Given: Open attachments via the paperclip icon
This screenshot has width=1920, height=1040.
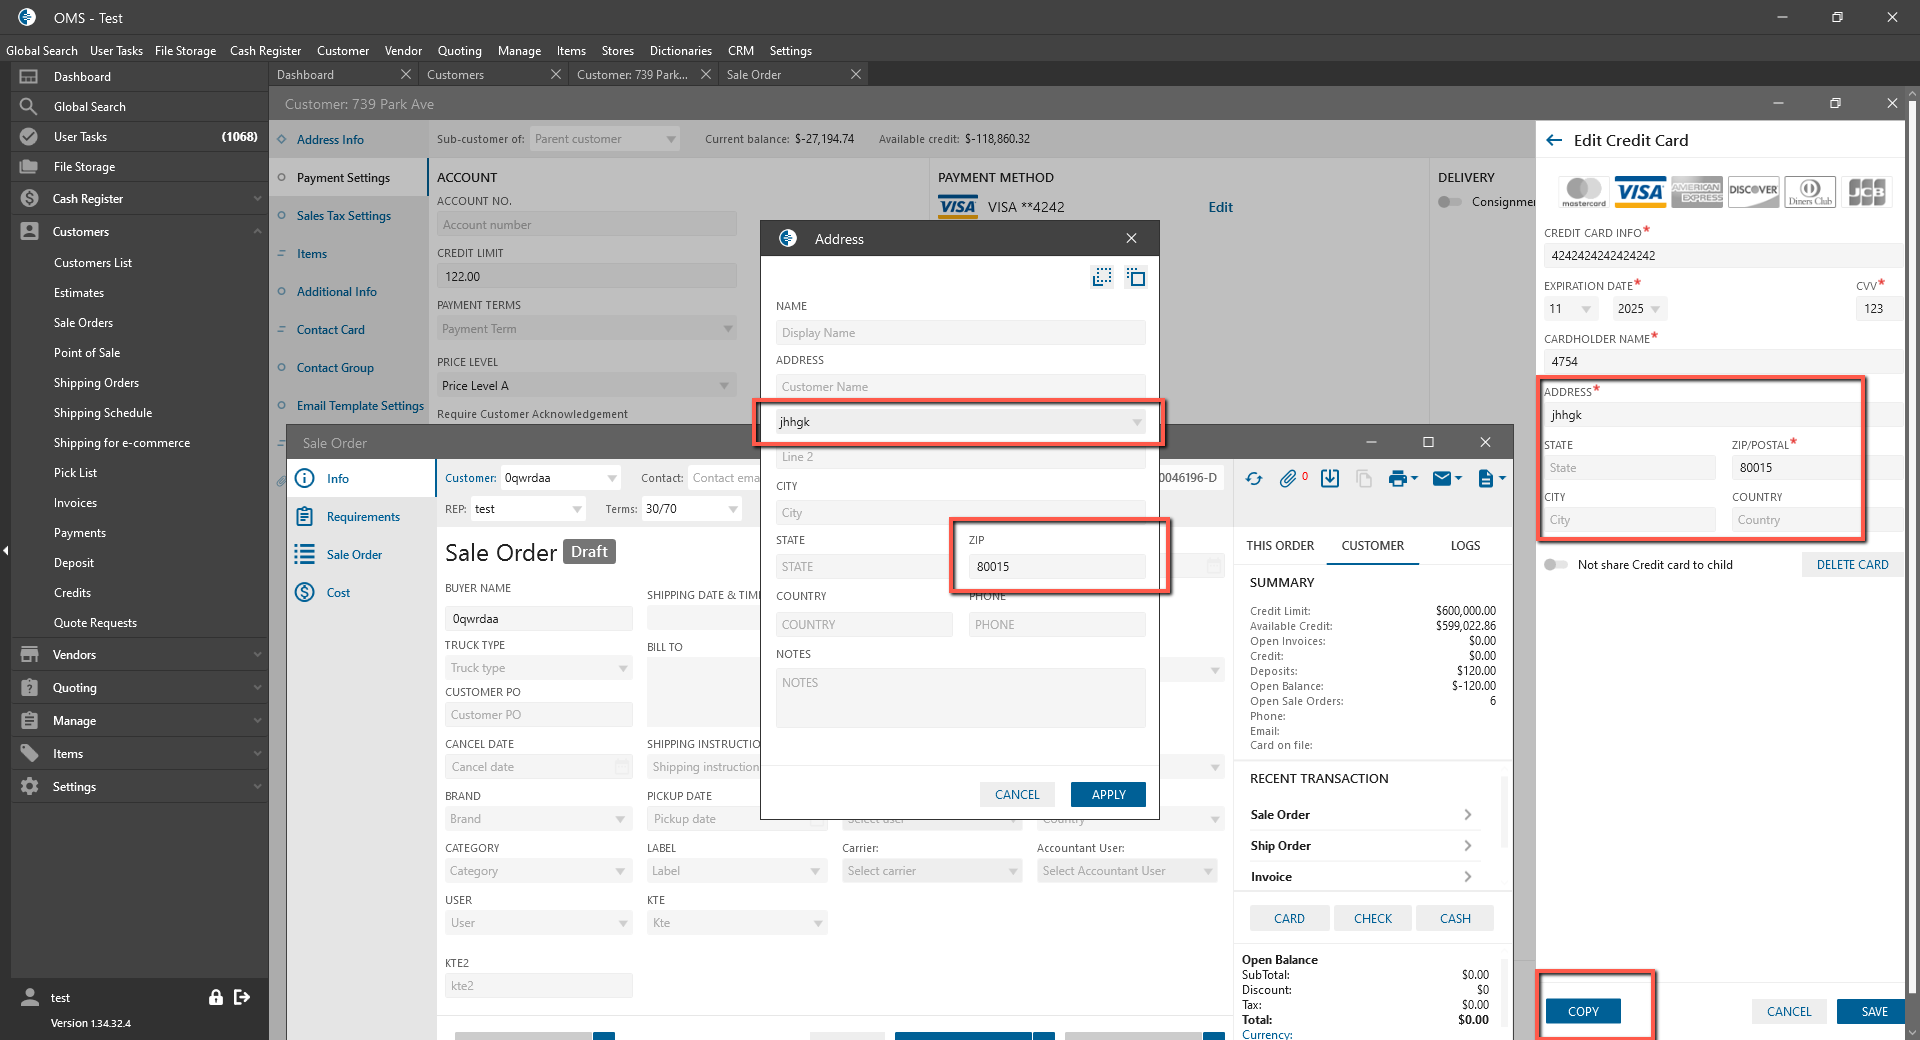Looking at the screenshot, I should 1288,479.
